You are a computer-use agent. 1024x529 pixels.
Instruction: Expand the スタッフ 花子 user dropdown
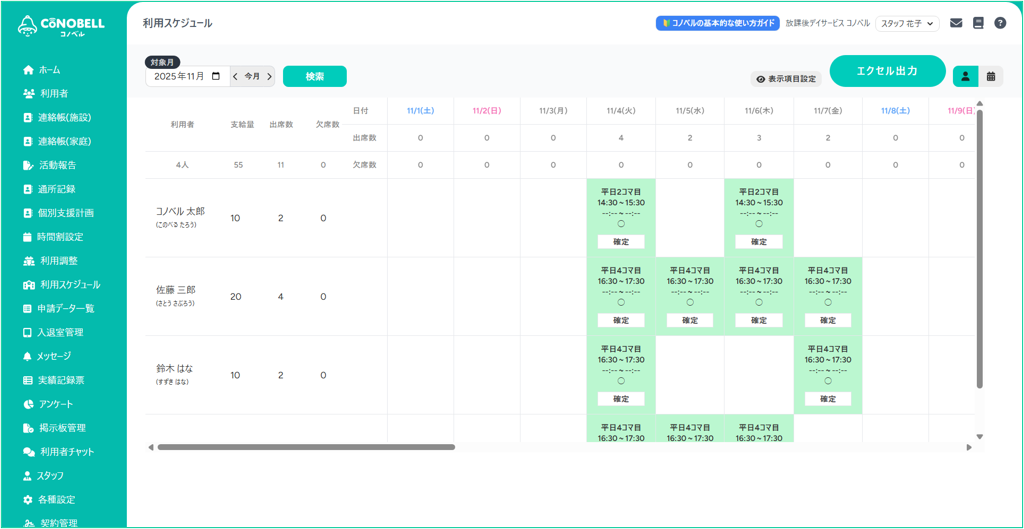click(907, 23)
